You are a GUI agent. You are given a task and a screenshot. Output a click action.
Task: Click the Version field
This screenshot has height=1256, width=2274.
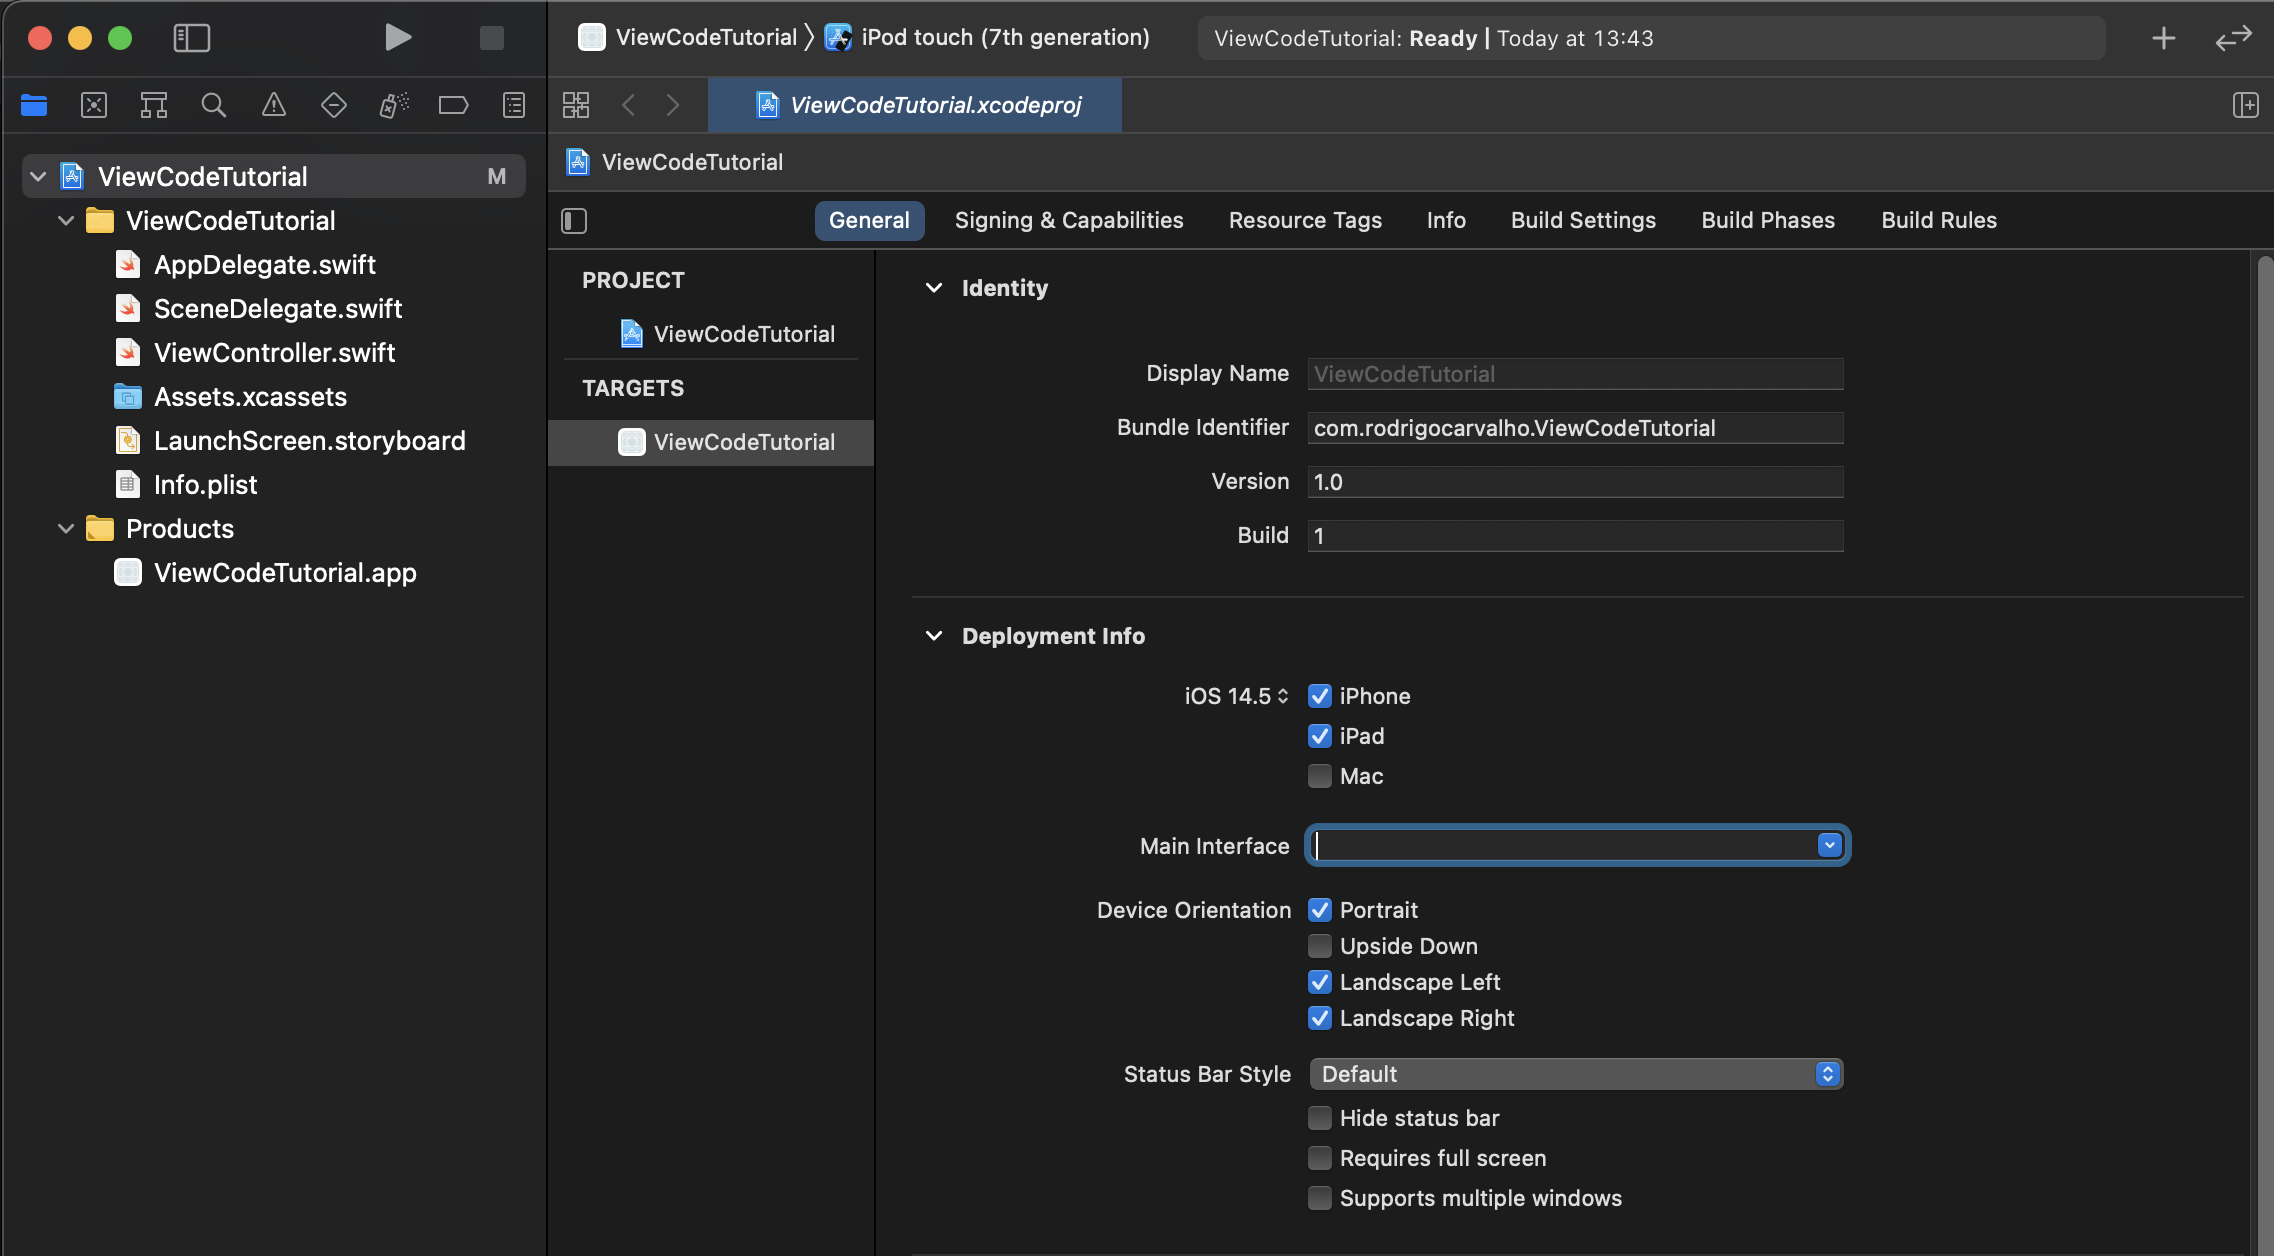point(1575,482)
